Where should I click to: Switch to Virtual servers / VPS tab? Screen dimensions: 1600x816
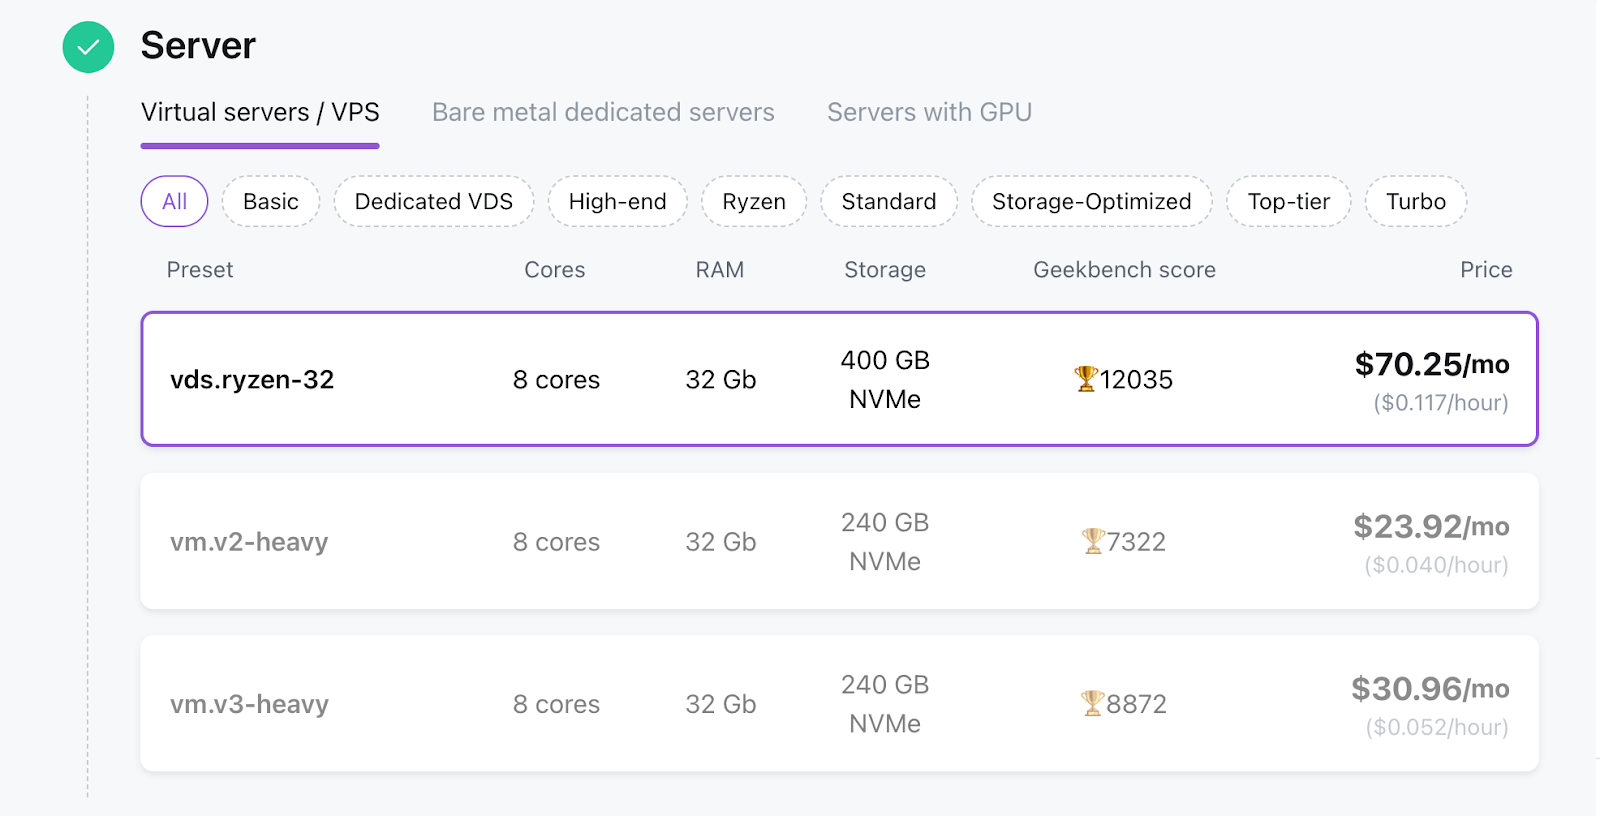point(260,112)
